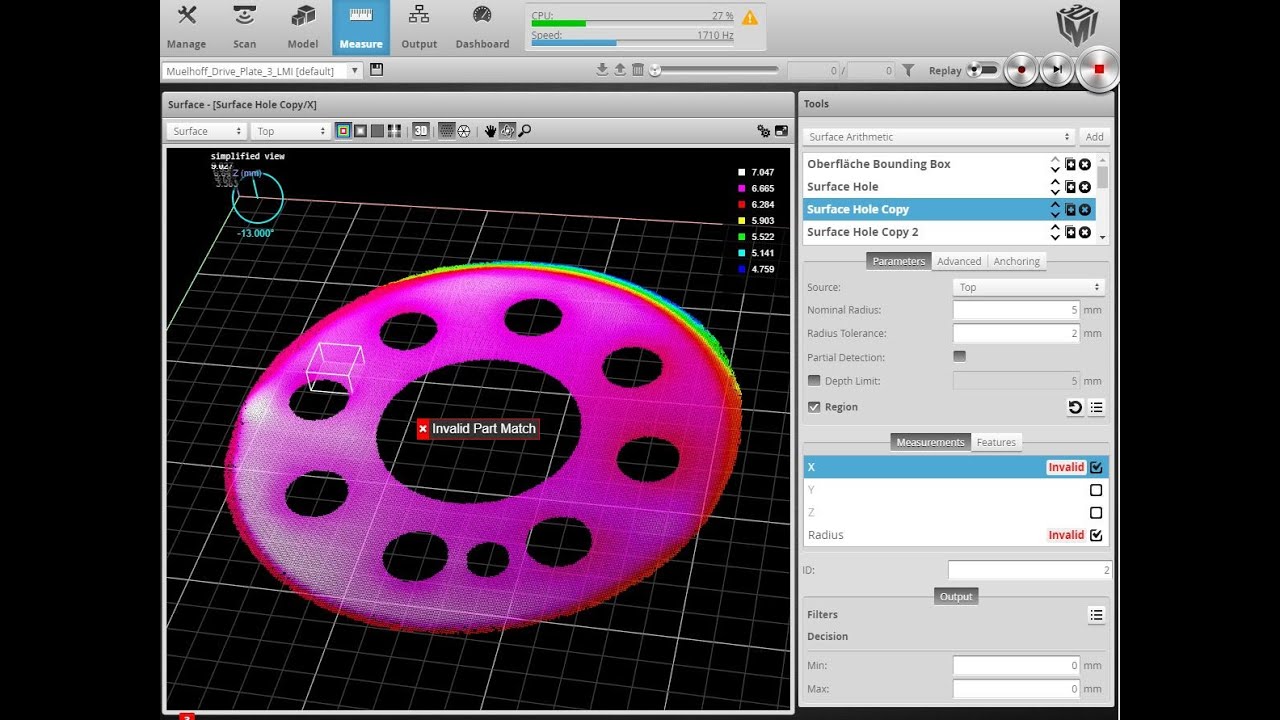The width and height of the screenshot is (1280, 720).
Task: Click the CPU warning triangle icon
Action: (x=750, y=17)
